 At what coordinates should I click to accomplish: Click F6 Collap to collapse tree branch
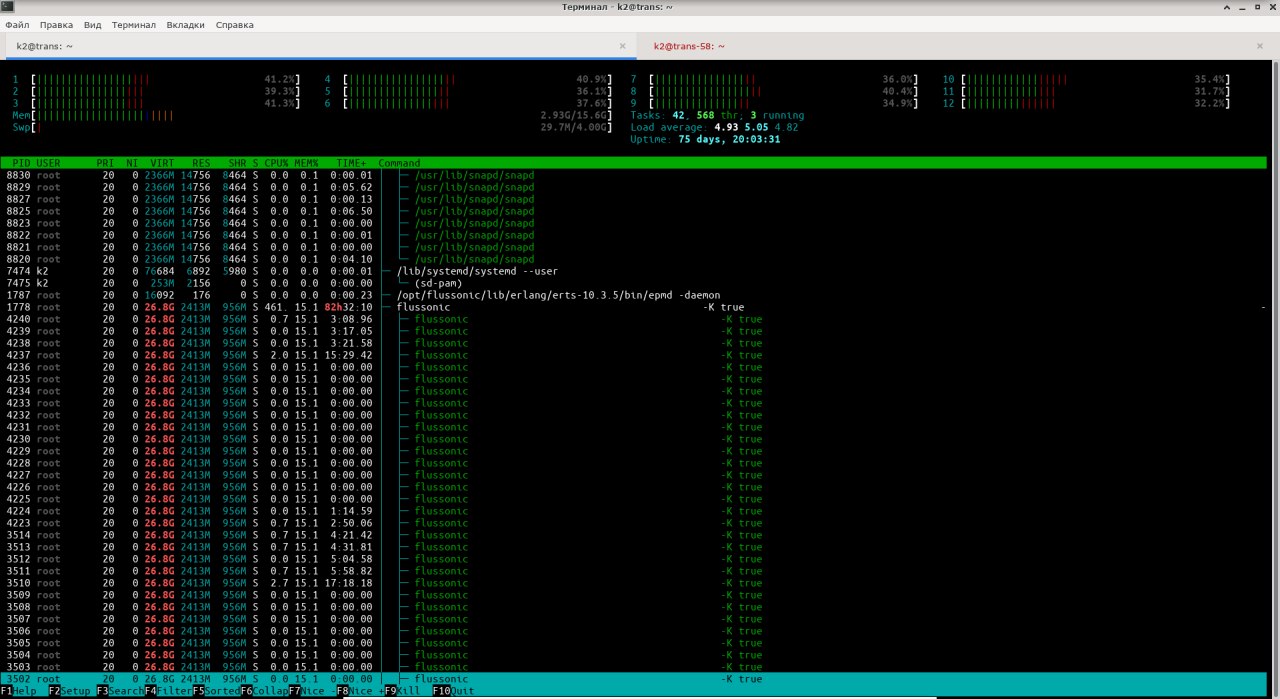click(x=264, y=691)
